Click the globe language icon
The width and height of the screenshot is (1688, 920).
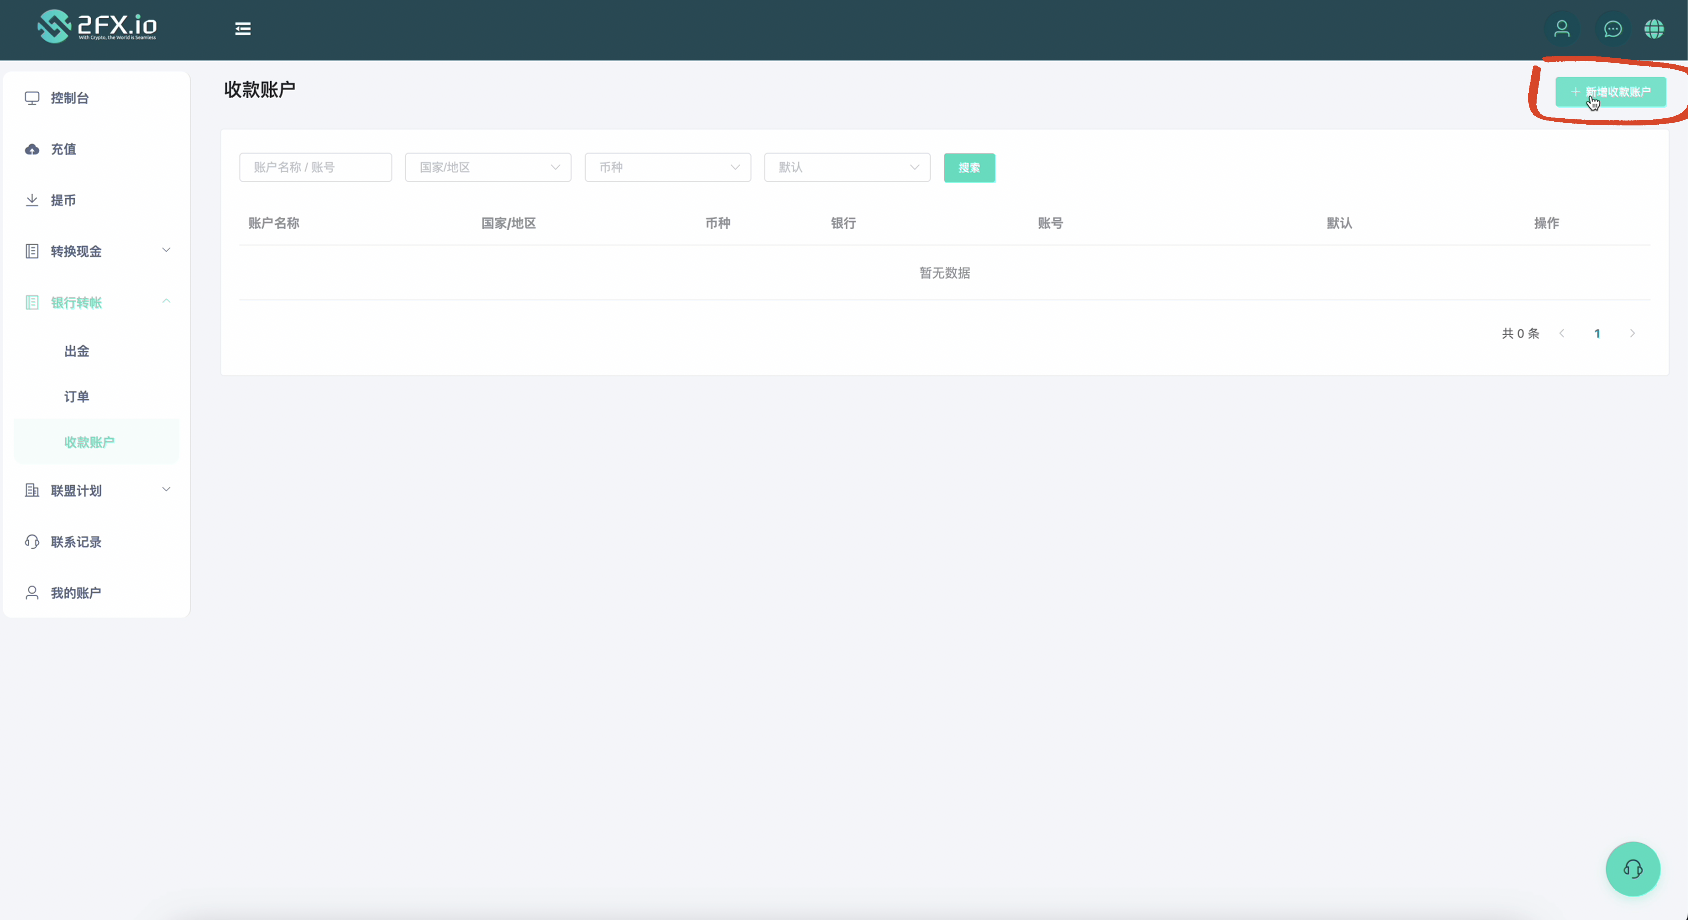pyautogui.click(x=1654, y=29)
